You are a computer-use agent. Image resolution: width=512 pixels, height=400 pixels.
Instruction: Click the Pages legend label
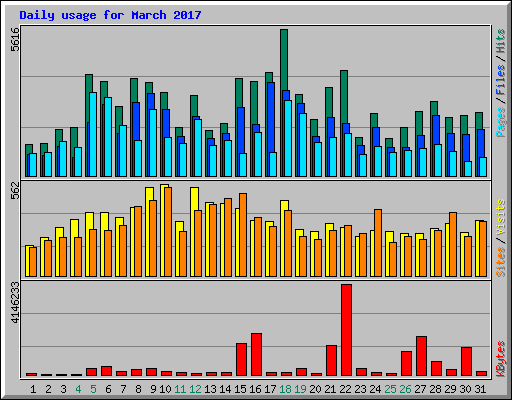501,122
